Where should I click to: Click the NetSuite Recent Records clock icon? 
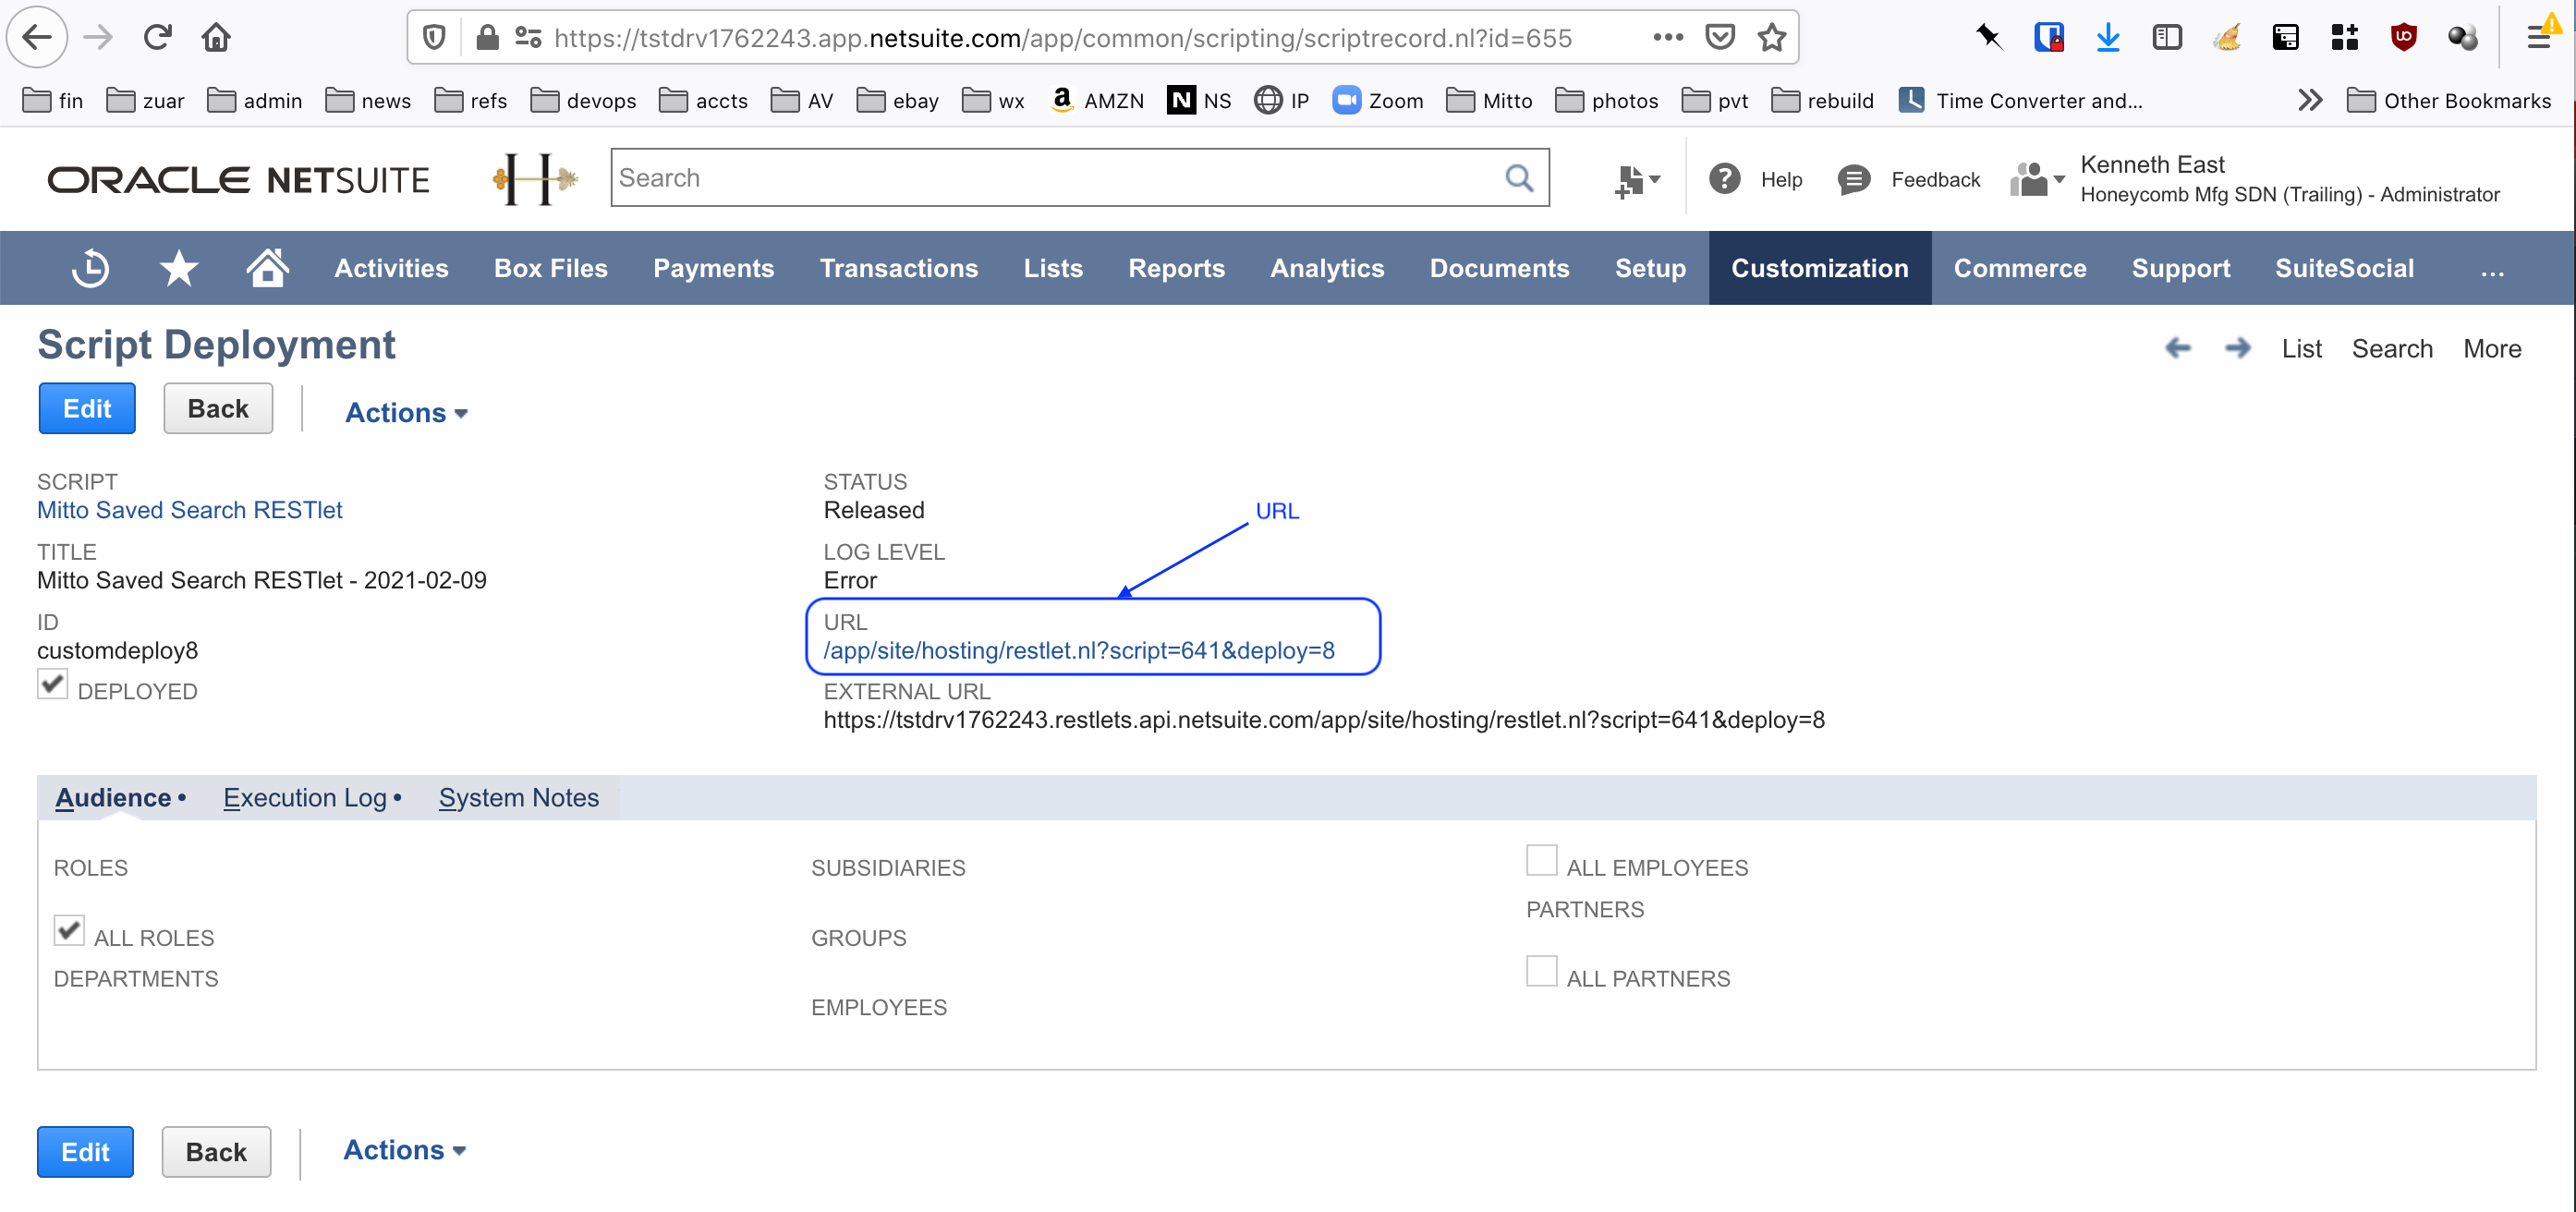pos(90,268)
